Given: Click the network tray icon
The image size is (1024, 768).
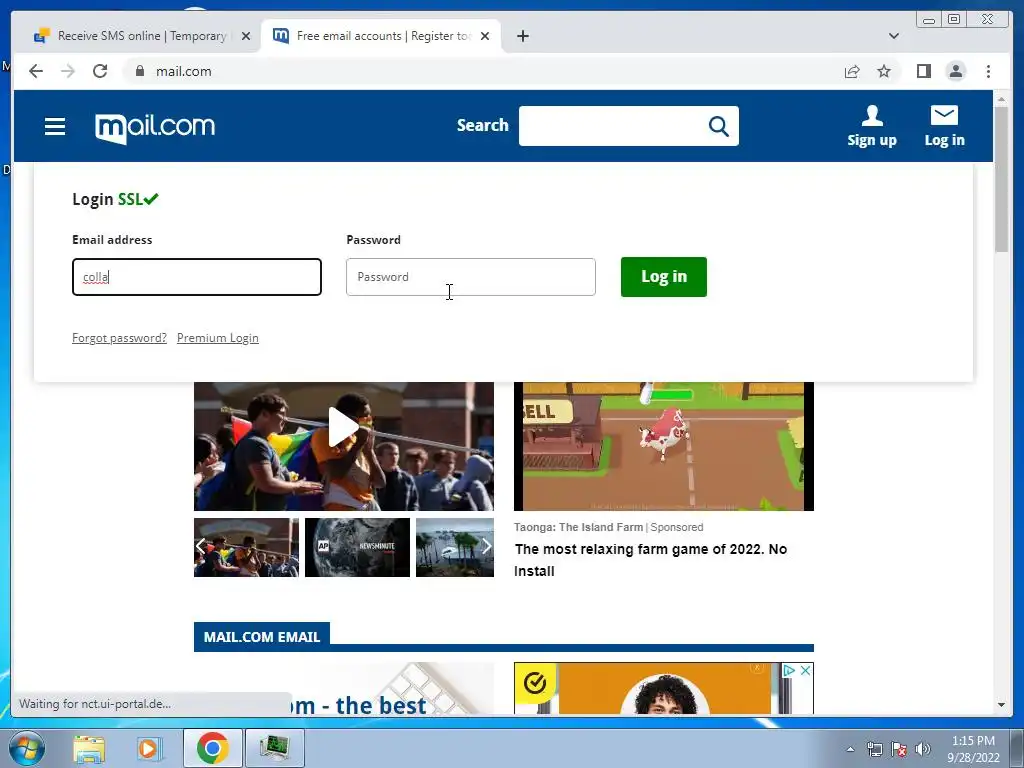Looking at the screenshot, I should 874,749.
